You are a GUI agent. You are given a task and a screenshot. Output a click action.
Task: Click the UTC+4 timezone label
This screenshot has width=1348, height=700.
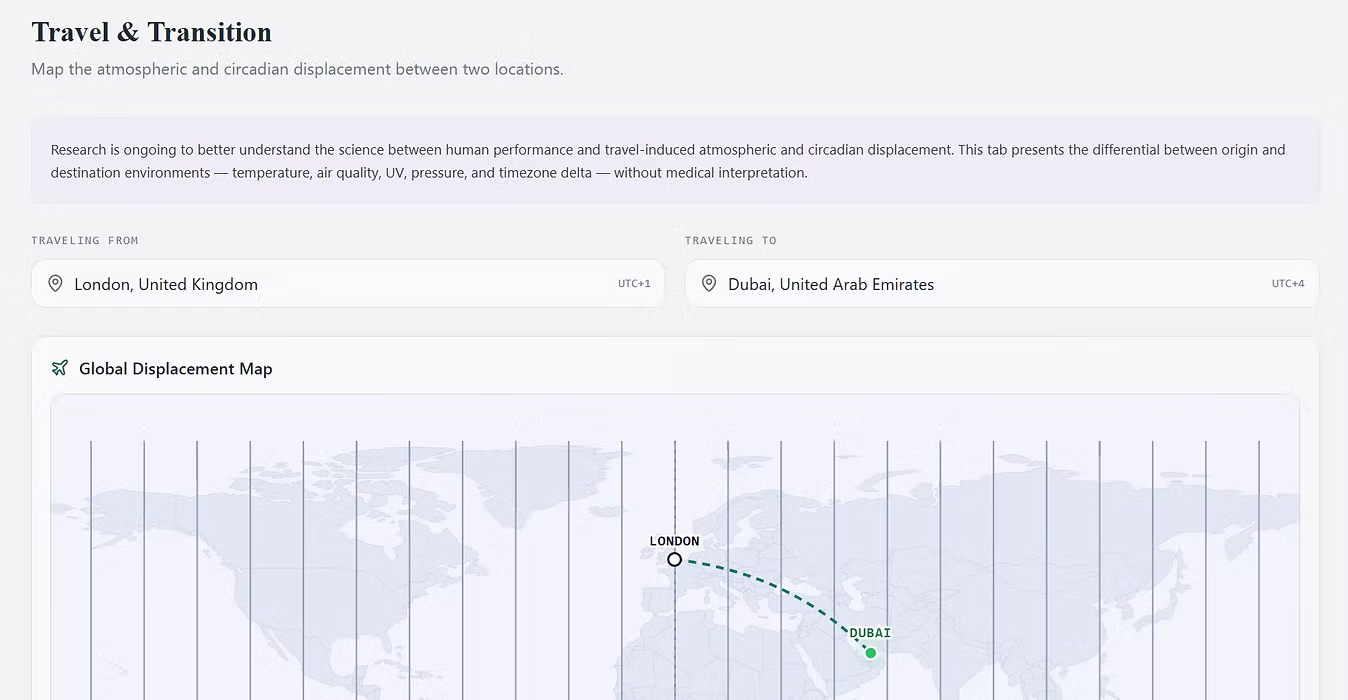coord(1288,284)
